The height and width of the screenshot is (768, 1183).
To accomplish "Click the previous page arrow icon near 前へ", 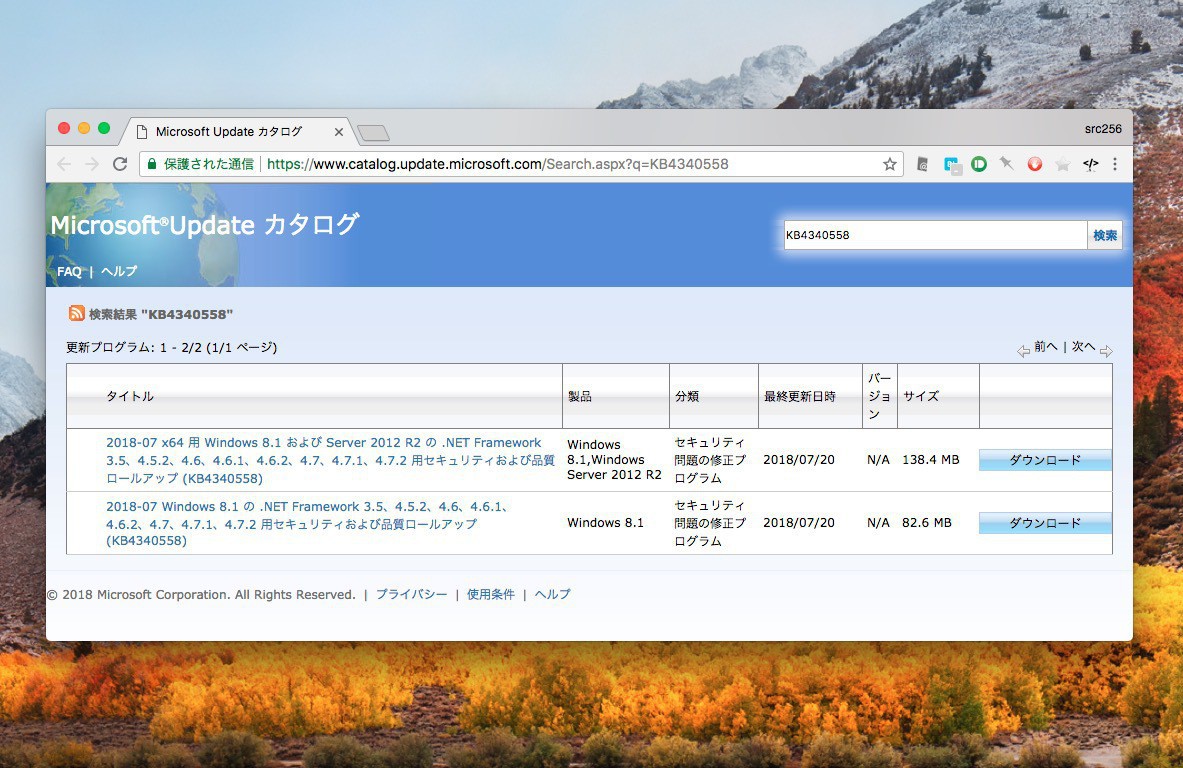I will pos(1024,352).
